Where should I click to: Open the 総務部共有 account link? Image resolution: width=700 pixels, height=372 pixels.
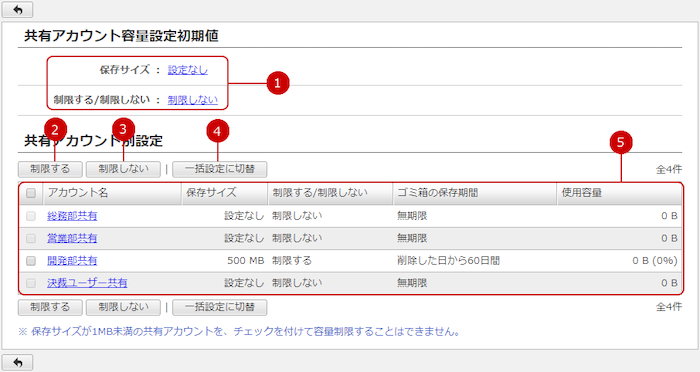(x=72, y=216)
